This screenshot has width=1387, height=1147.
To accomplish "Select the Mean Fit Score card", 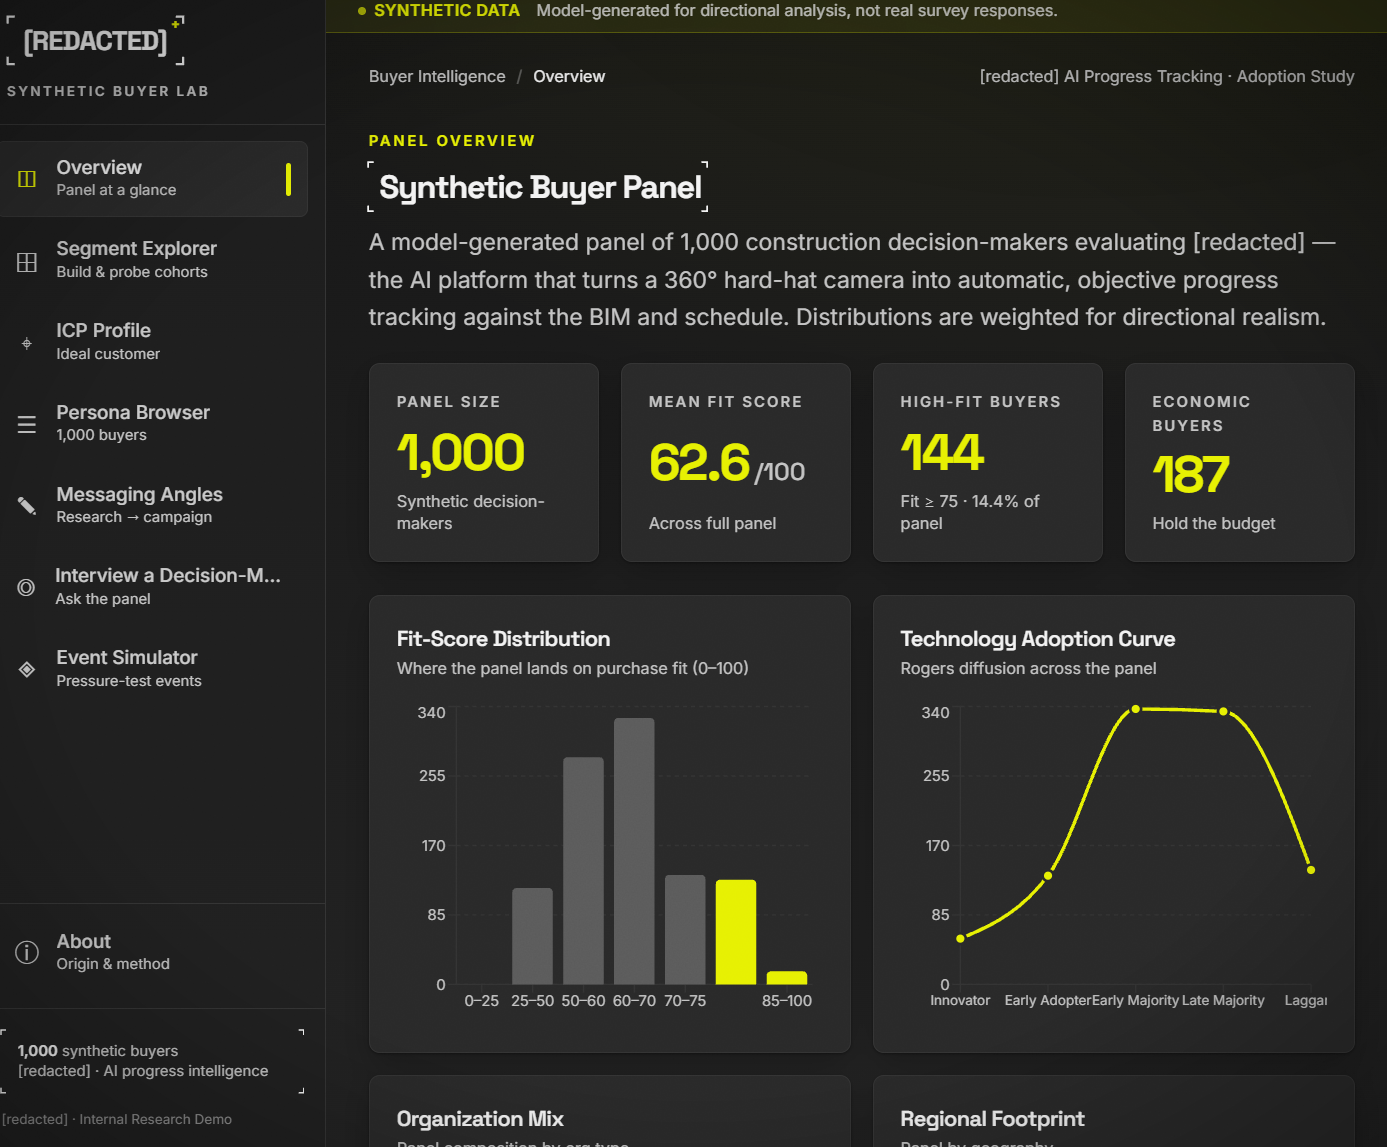I will (x=736, y=463).
